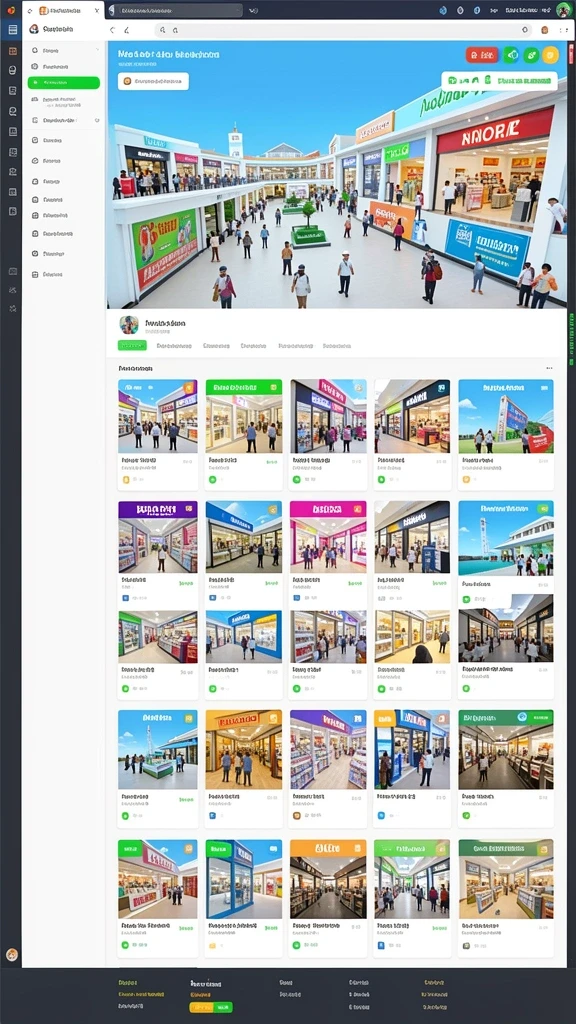The width and height of the screenshot is (576, 1024).
Task: Click the red button in the banner header
Action: (482, 56)
